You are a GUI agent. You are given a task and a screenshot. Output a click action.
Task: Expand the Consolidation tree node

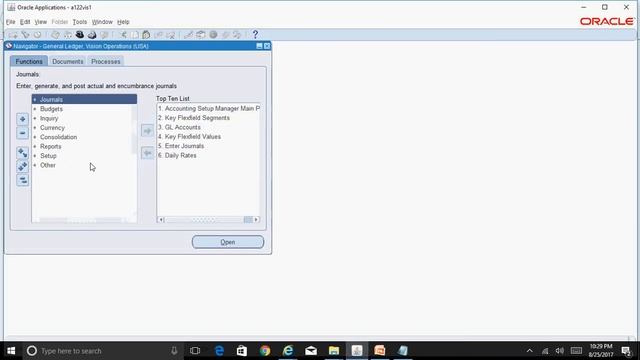pos(35,137)
